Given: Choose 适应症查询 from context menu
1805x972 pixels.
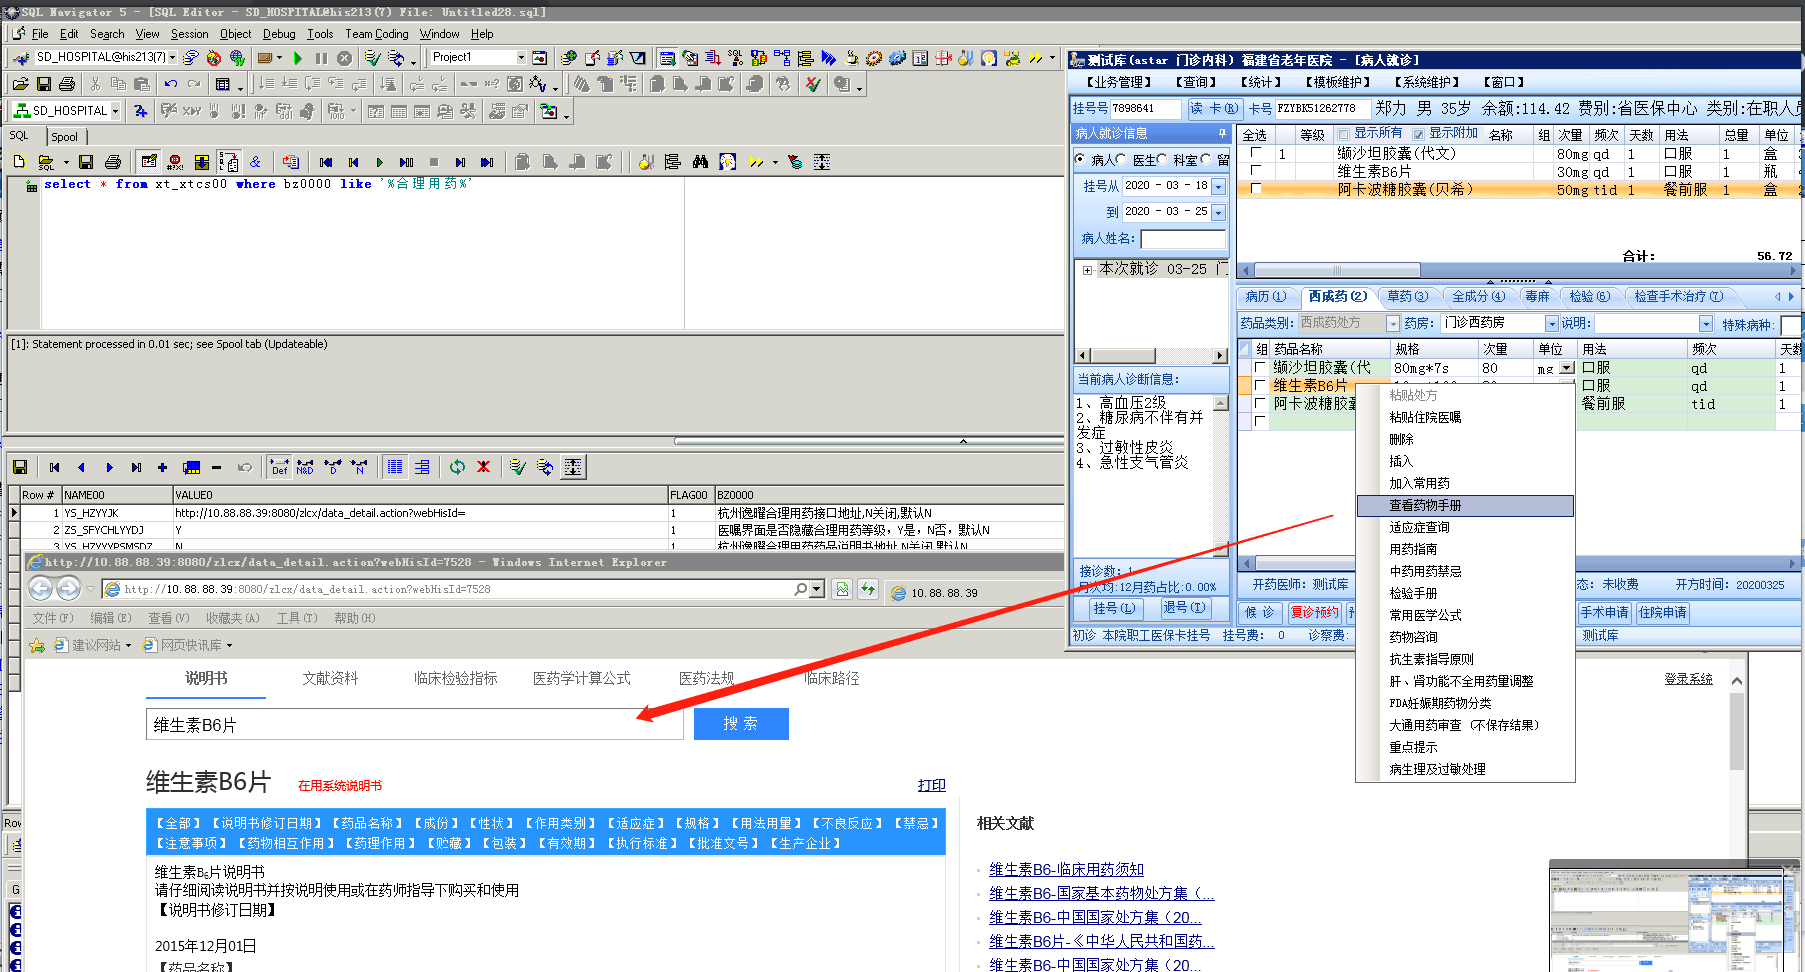Looking at the screenshot, I should [1465, 528].
